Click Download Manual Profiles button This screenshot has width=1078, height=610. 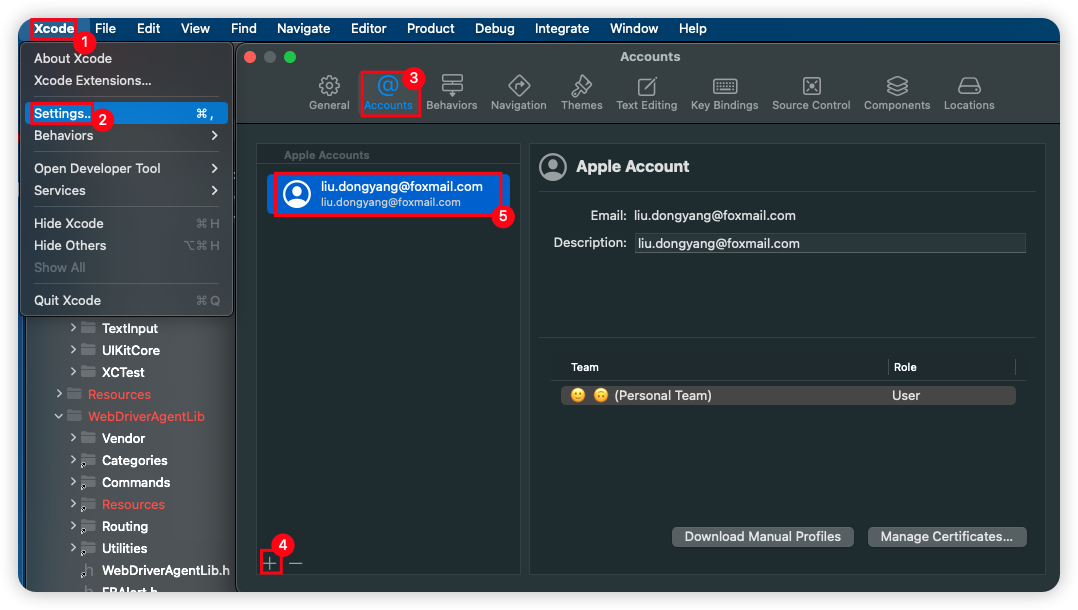762,537
